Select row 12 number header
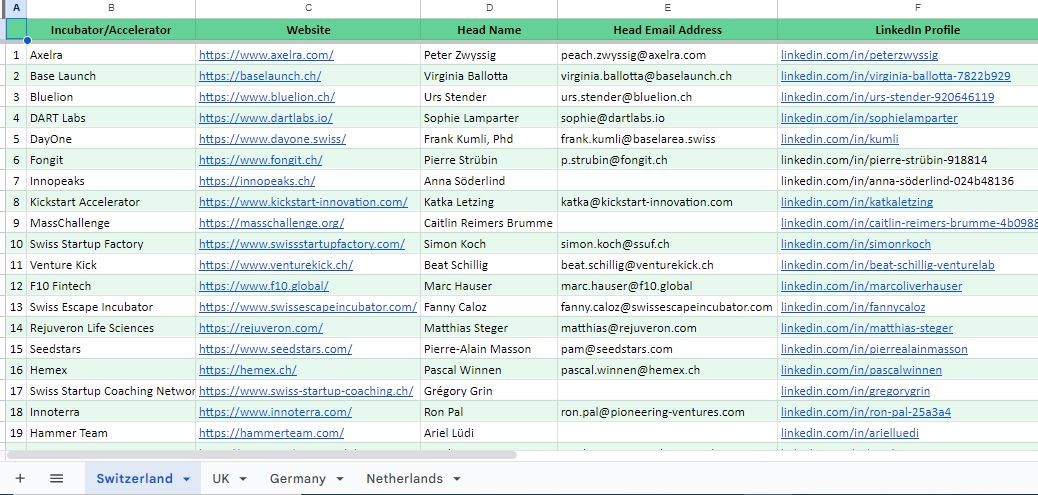This screenshot has height=495, width=1038. coord(13,286)
